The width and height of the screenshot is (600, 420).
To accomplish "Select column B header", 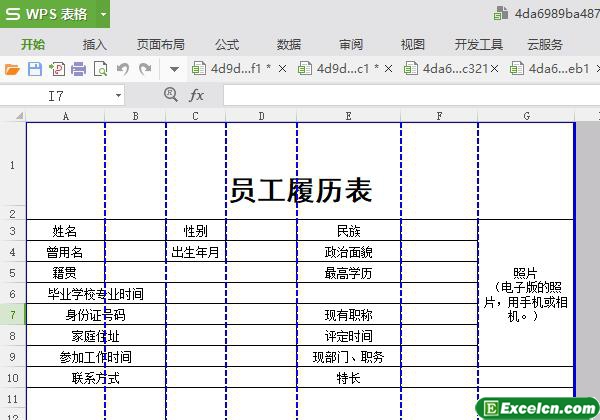I will (135, 116).
